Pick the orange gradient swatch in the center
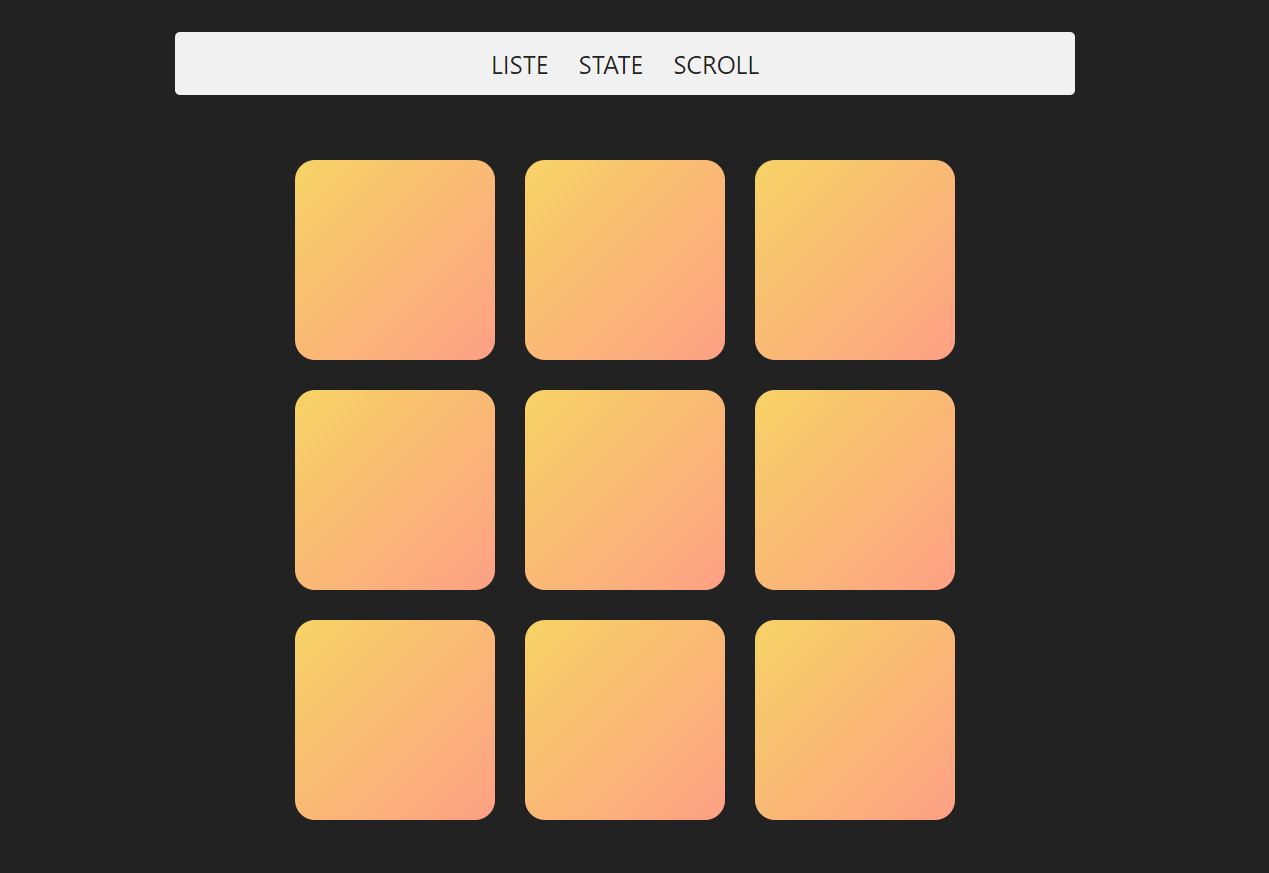1269x873 pixels. 624,489
